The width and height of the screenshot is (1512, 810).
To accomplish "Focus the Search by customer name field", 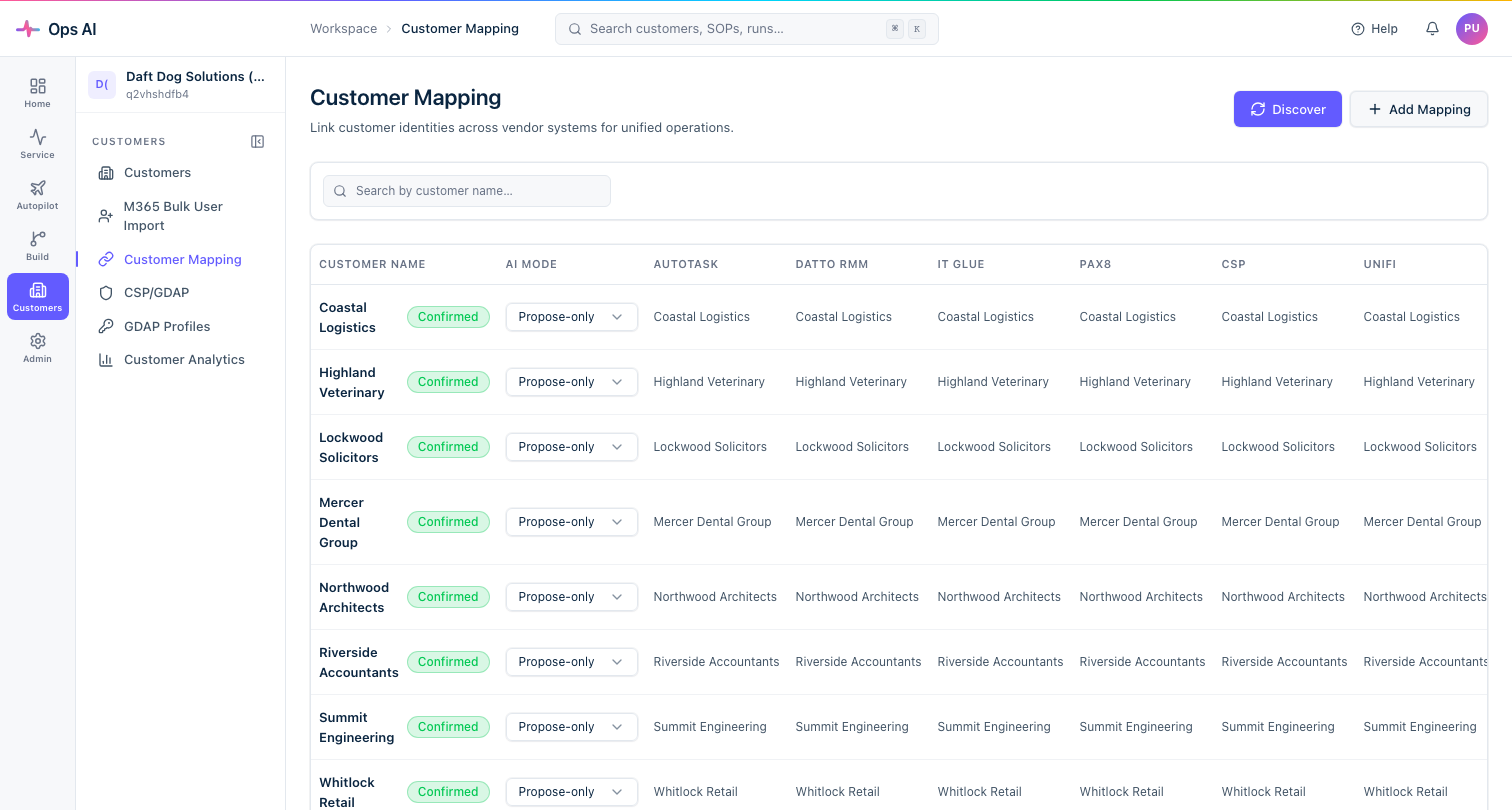I will pyautogui.click(x=466, y=191).
